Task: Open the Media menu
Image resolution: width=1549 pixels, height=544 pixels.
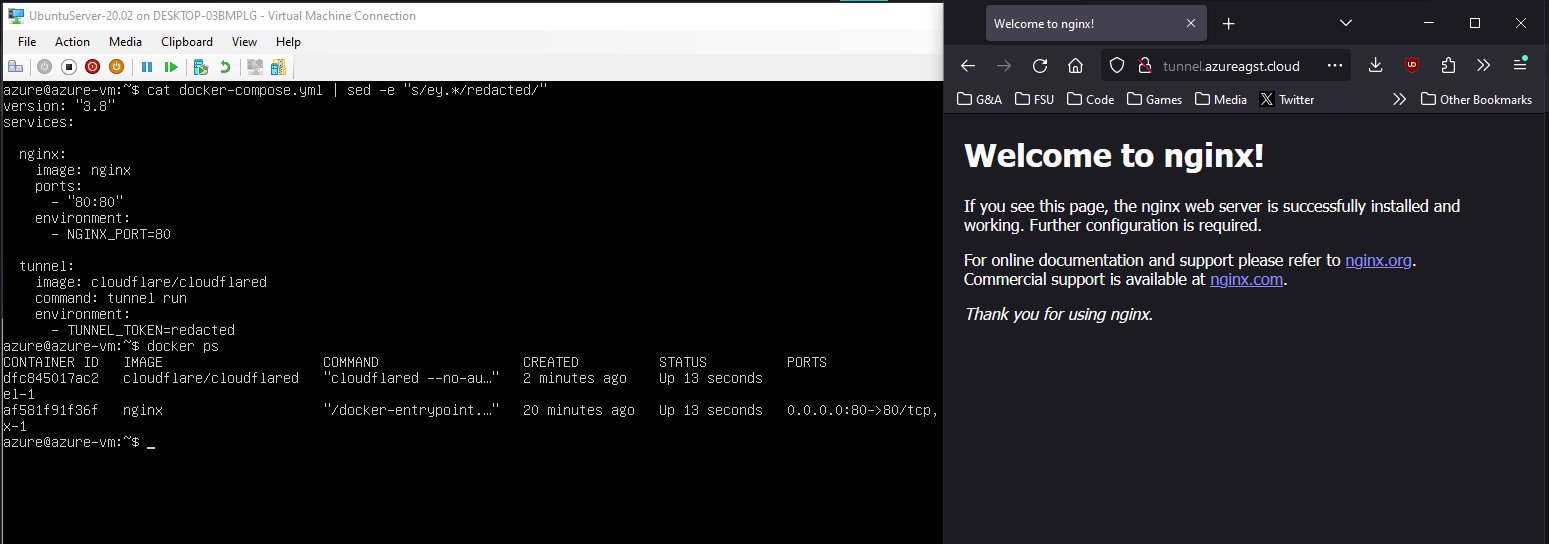Action: tap(125, 42)
